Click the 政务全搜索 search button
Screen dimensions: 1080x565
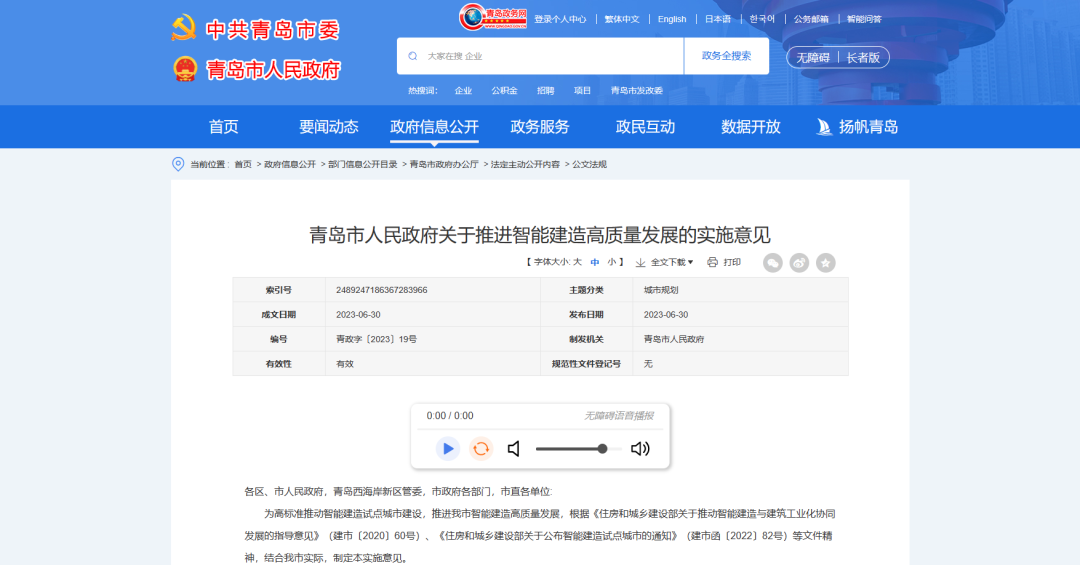pos(727,56)
